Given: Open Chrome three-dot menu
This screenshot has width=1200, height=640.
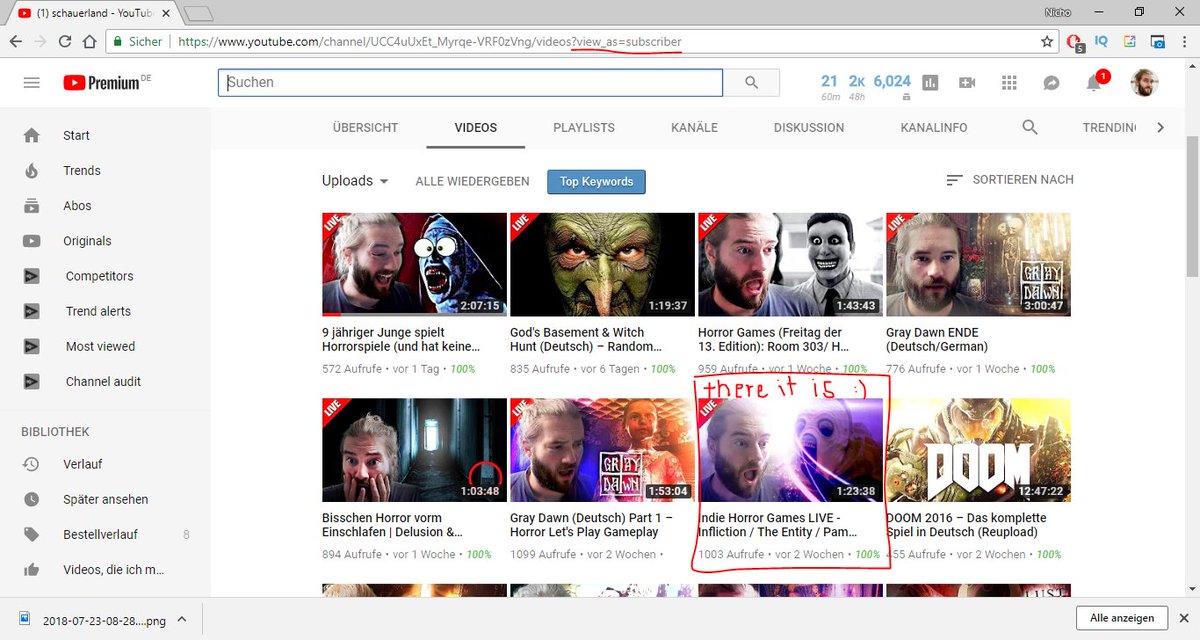Looking at the screenshot, I should click(1184, 42).
